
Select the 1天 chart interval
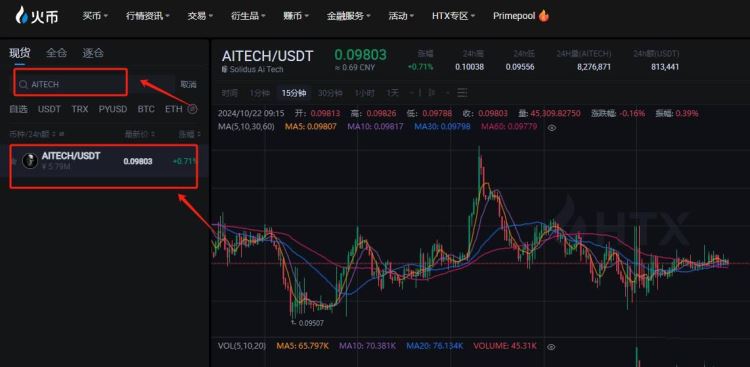393,93
